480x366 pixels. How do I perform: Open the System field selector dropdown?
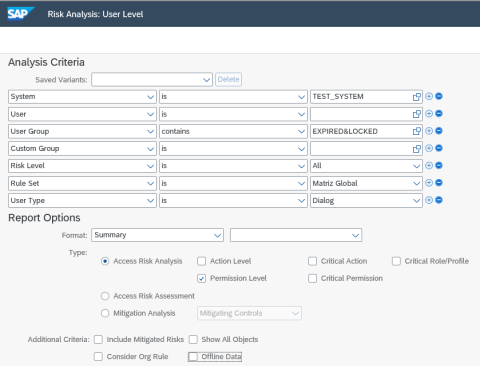[150, 97]
